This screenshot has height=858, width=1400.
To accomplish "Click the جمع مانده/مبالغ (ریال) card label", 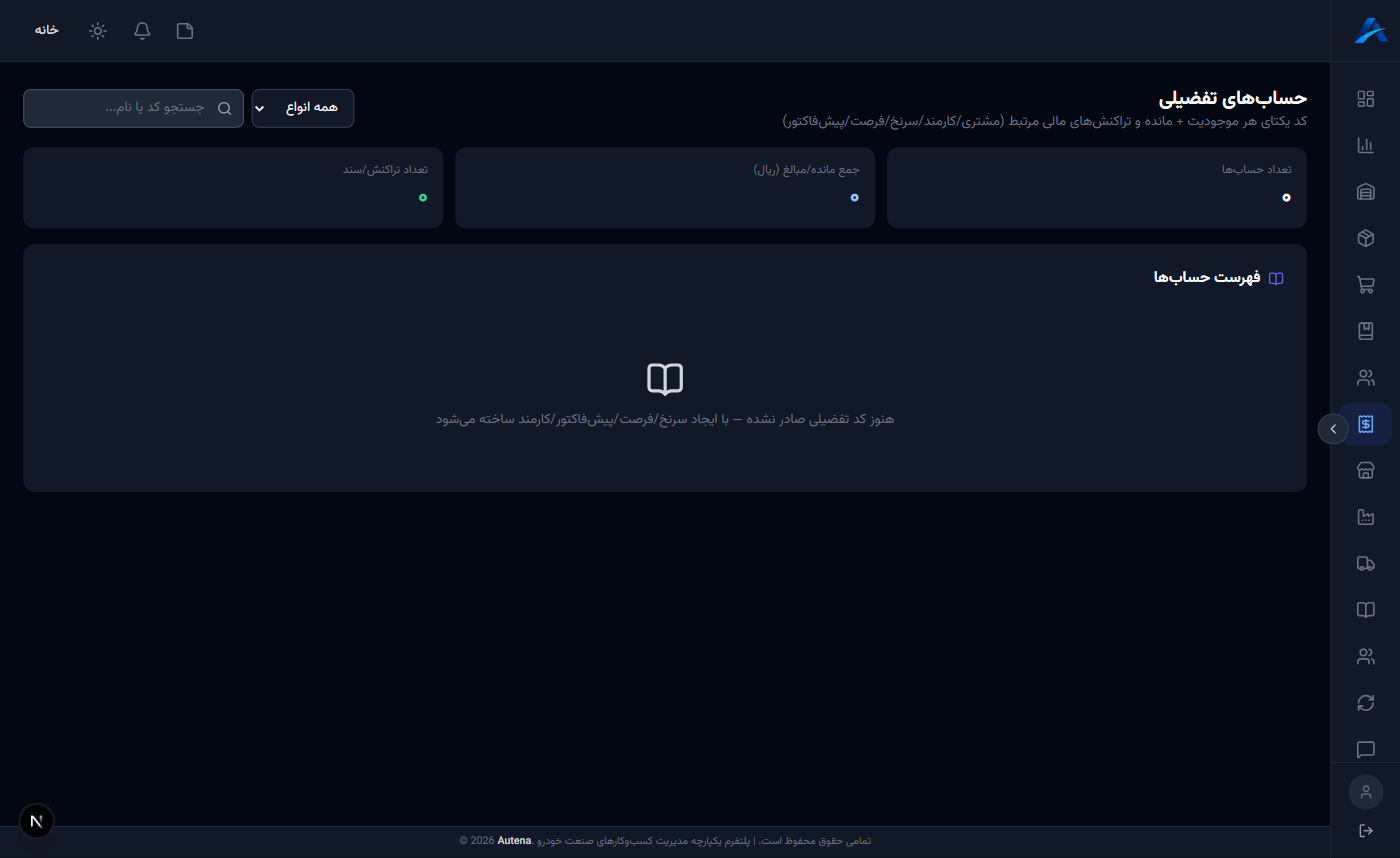I will pos(807,170).
